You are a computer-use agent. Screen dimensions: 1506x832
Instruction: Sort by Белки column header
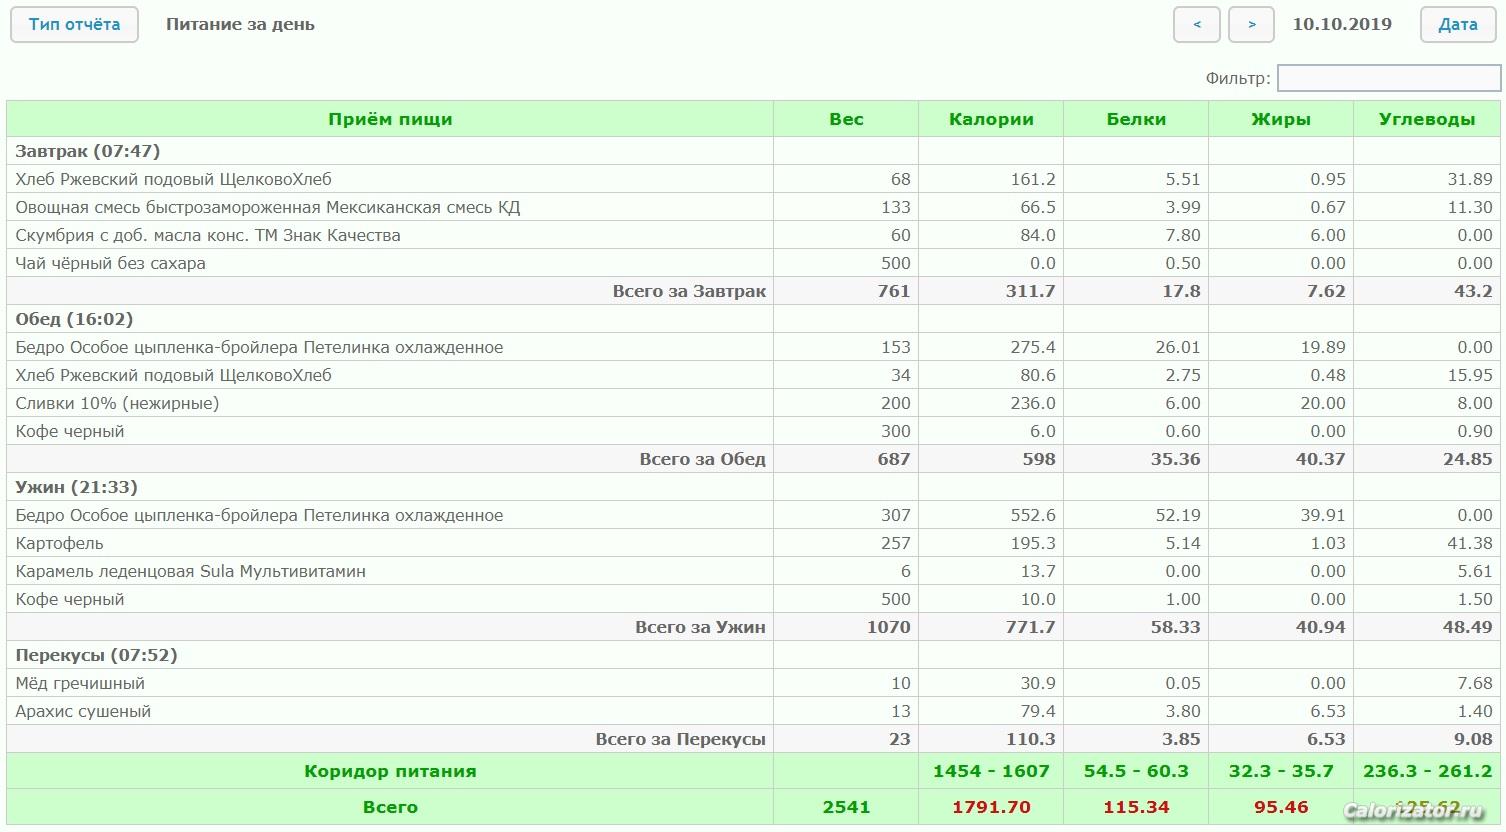(x=1136, y=119)
